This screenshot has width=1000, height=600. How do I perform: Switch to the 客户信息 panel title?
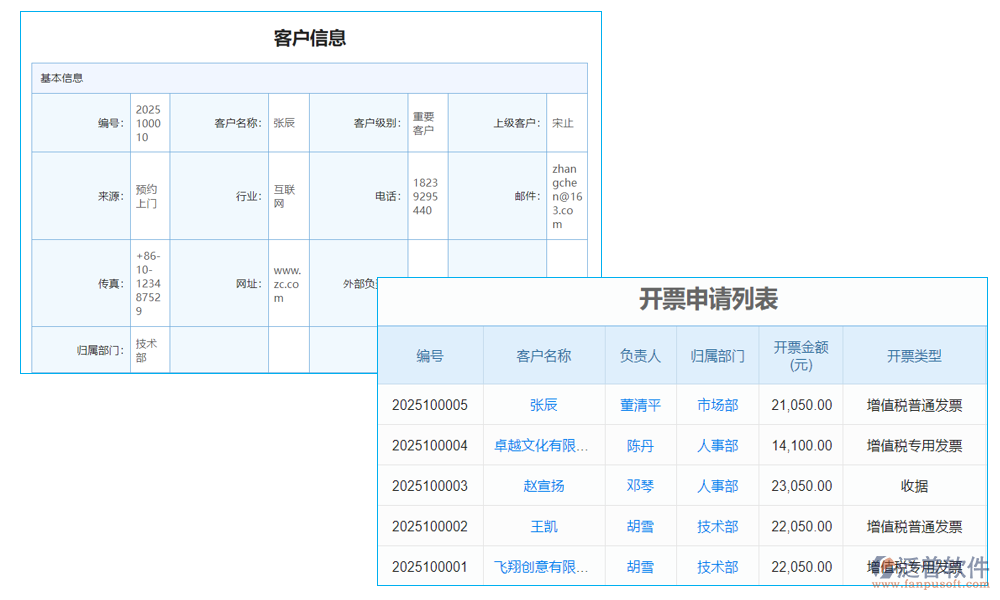tap(308, 38)
